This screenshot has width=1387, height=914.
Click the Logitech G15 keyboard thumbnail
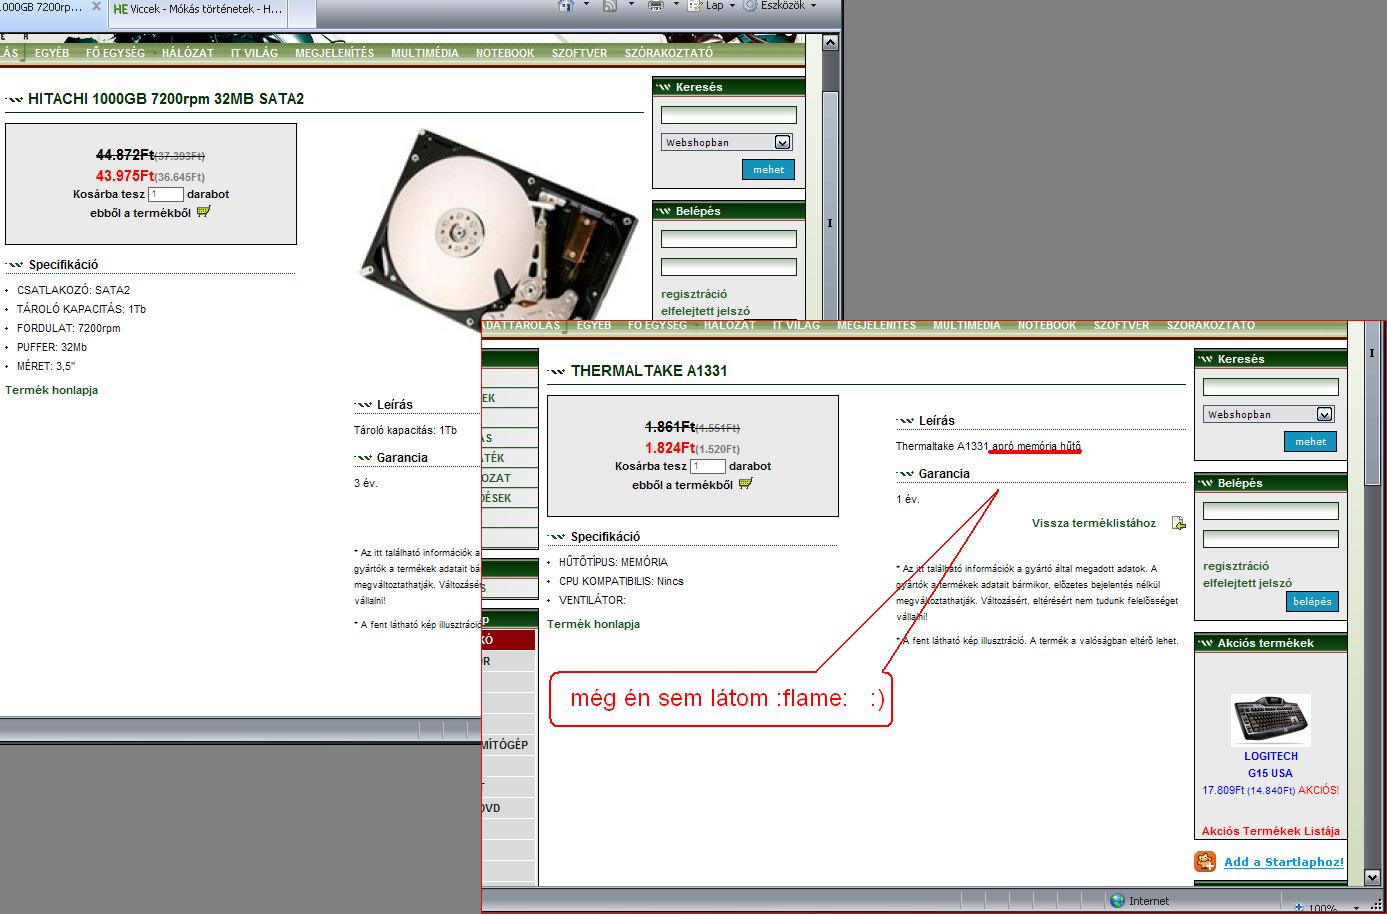(x=1271, y=720)
